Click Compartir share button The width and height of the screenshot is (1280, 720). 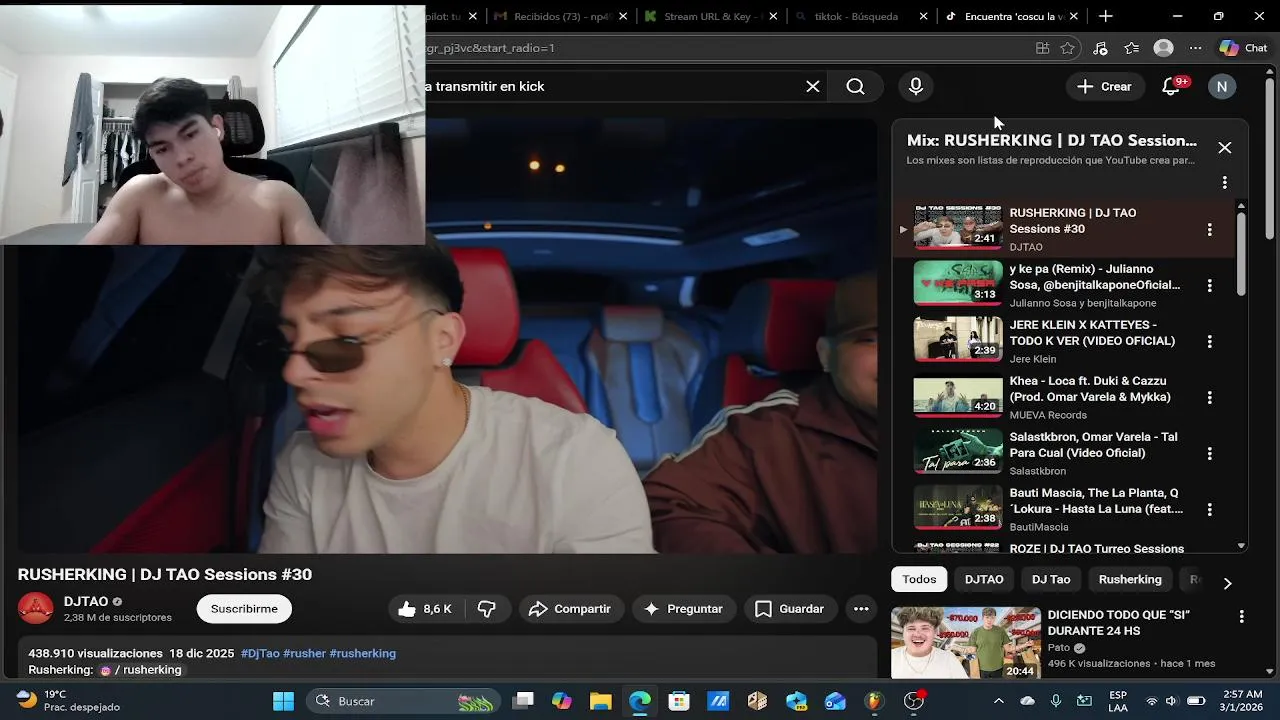click(570, 609)
